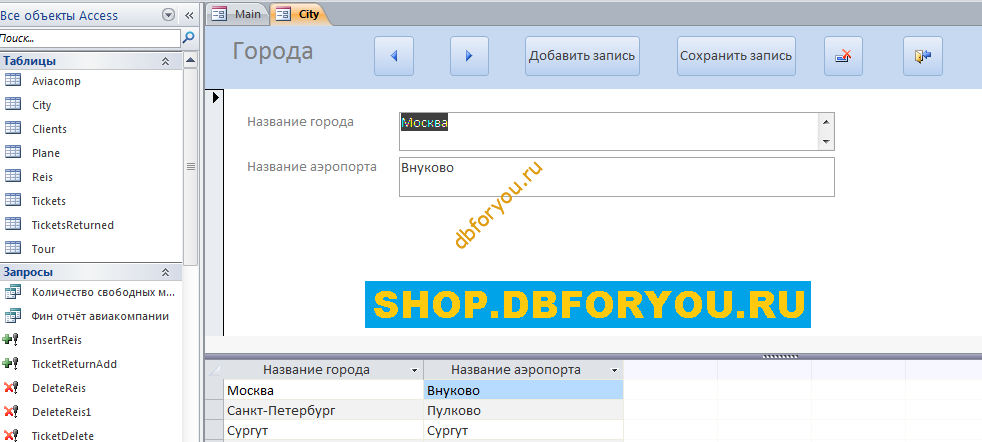The image size is (982, 442).
Task: Open 'Все объекты Access' category dropdown
Action: click(168, 16)
